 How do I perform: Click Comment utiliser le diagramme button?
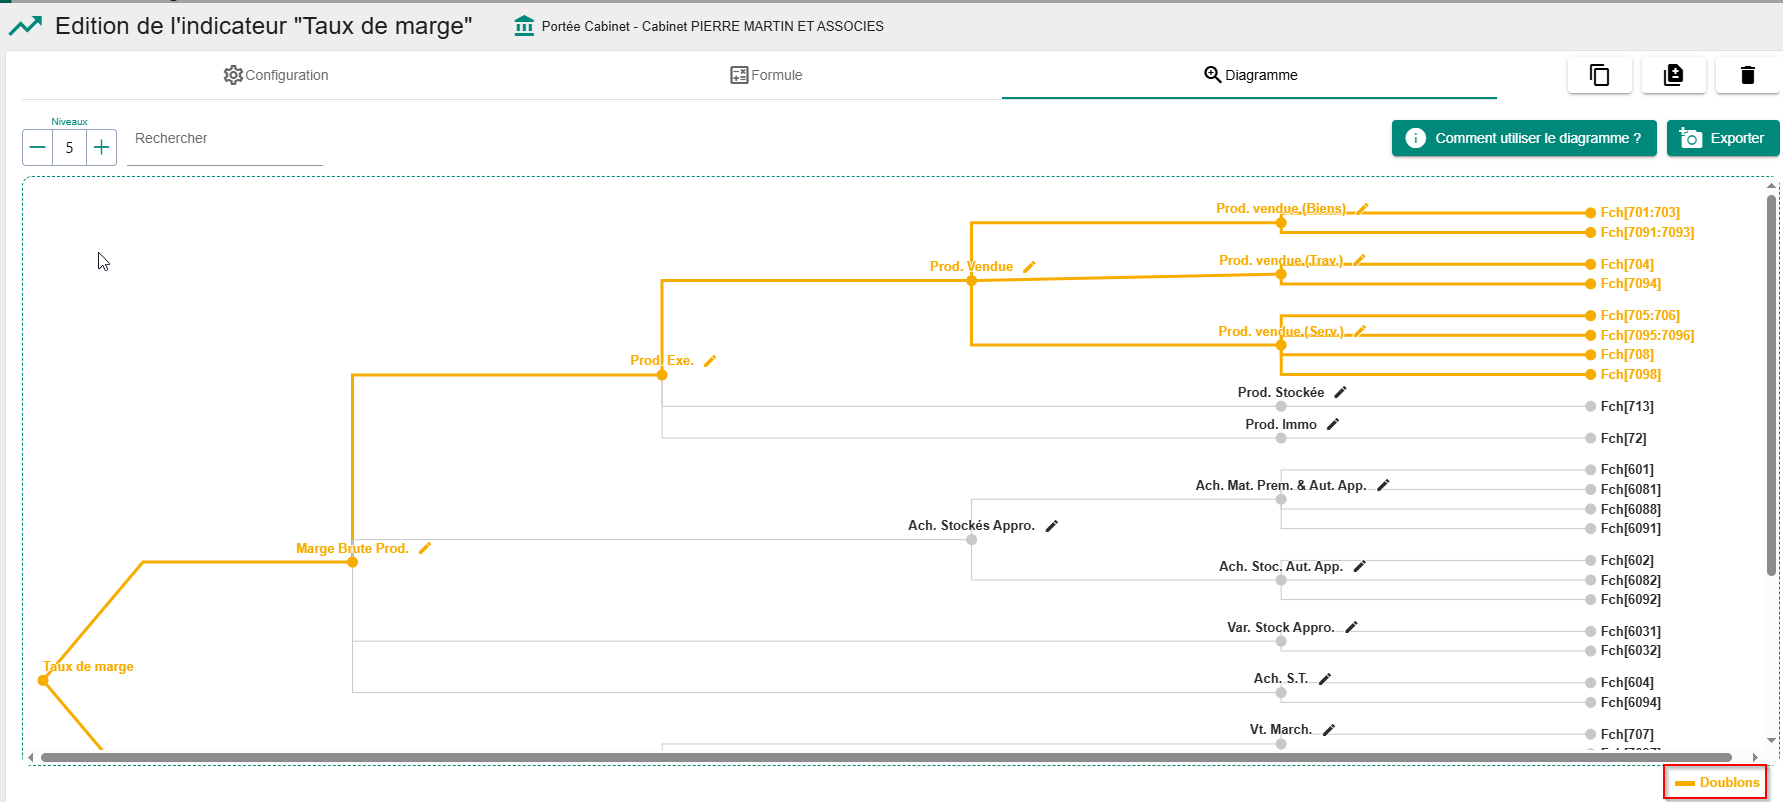[1523, 138]
